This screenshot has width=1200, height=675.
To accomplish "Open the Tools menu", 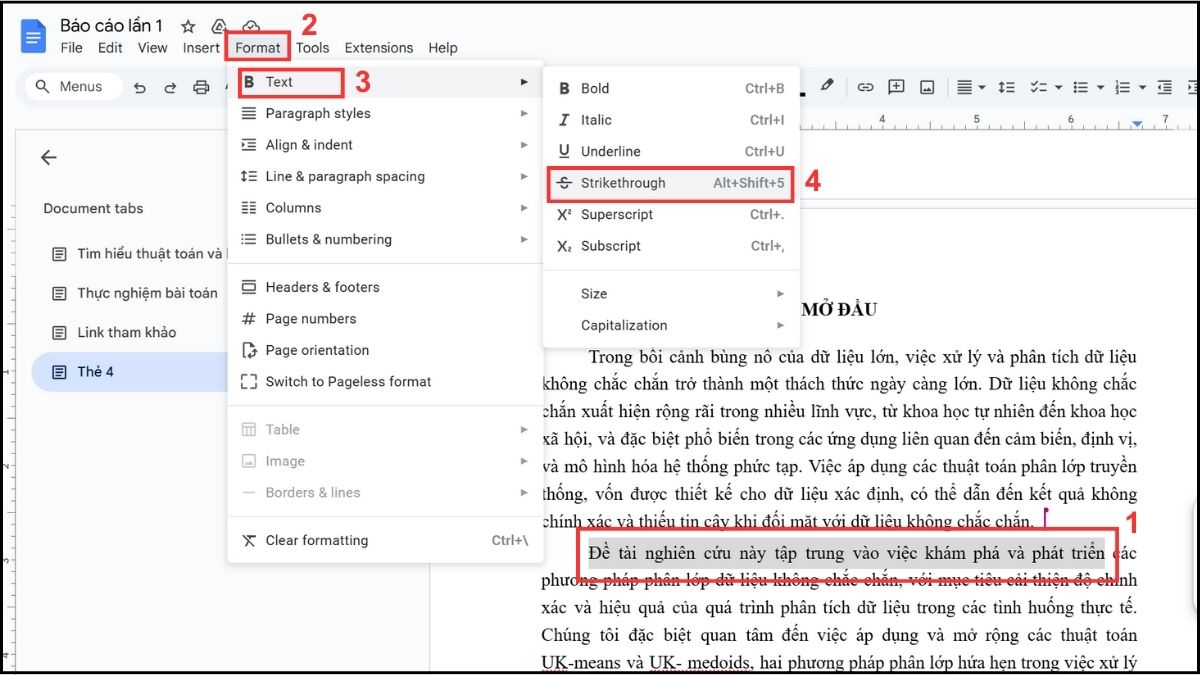I will click(312, 47).
